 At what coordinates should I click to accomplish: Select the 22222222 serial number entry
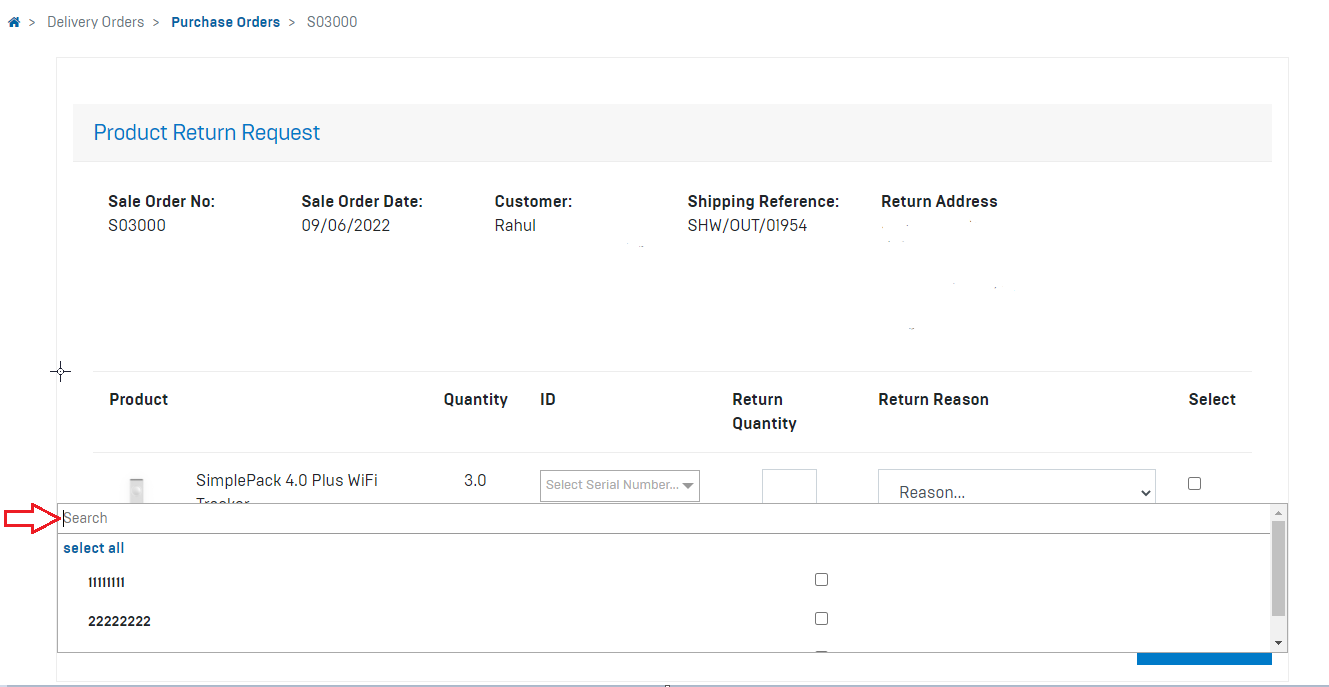pos(119,621)
